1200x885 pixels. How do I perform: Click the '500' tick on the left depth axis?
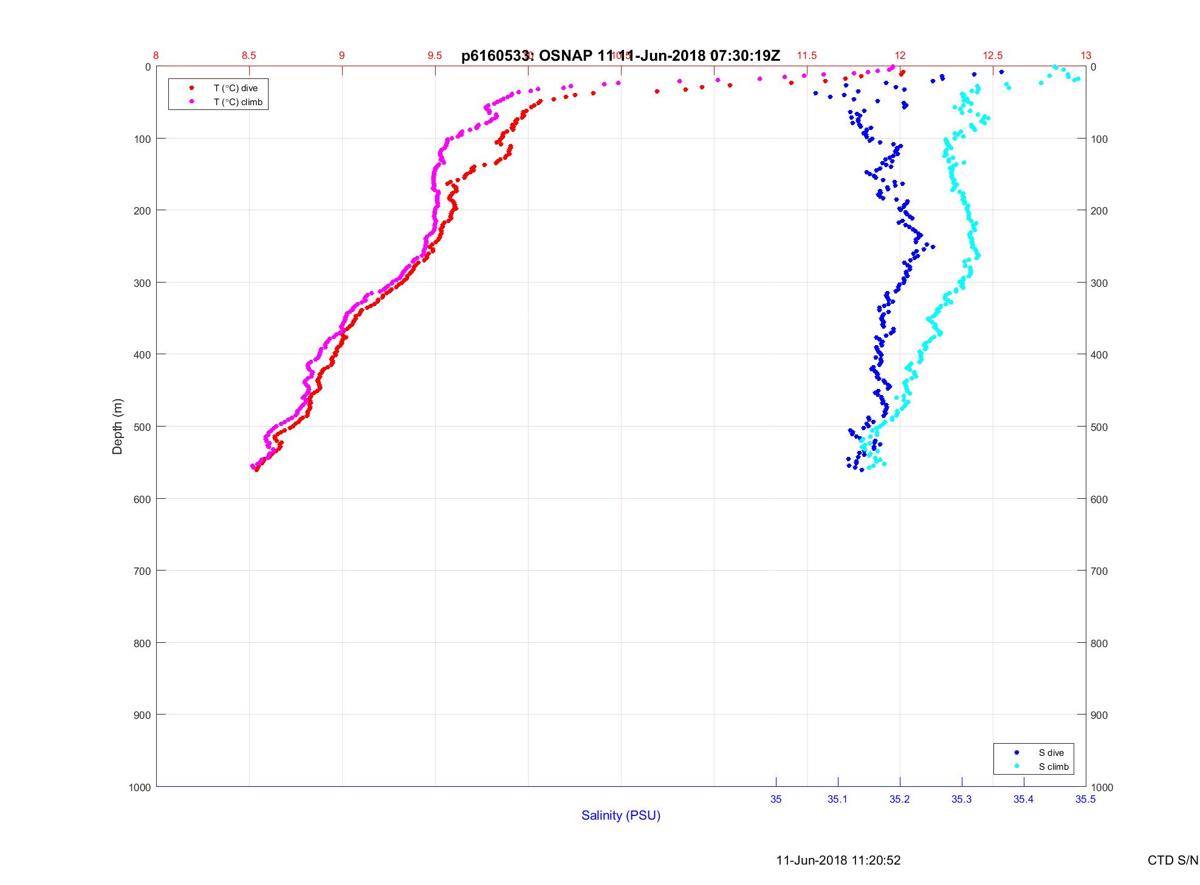(141, 427)
